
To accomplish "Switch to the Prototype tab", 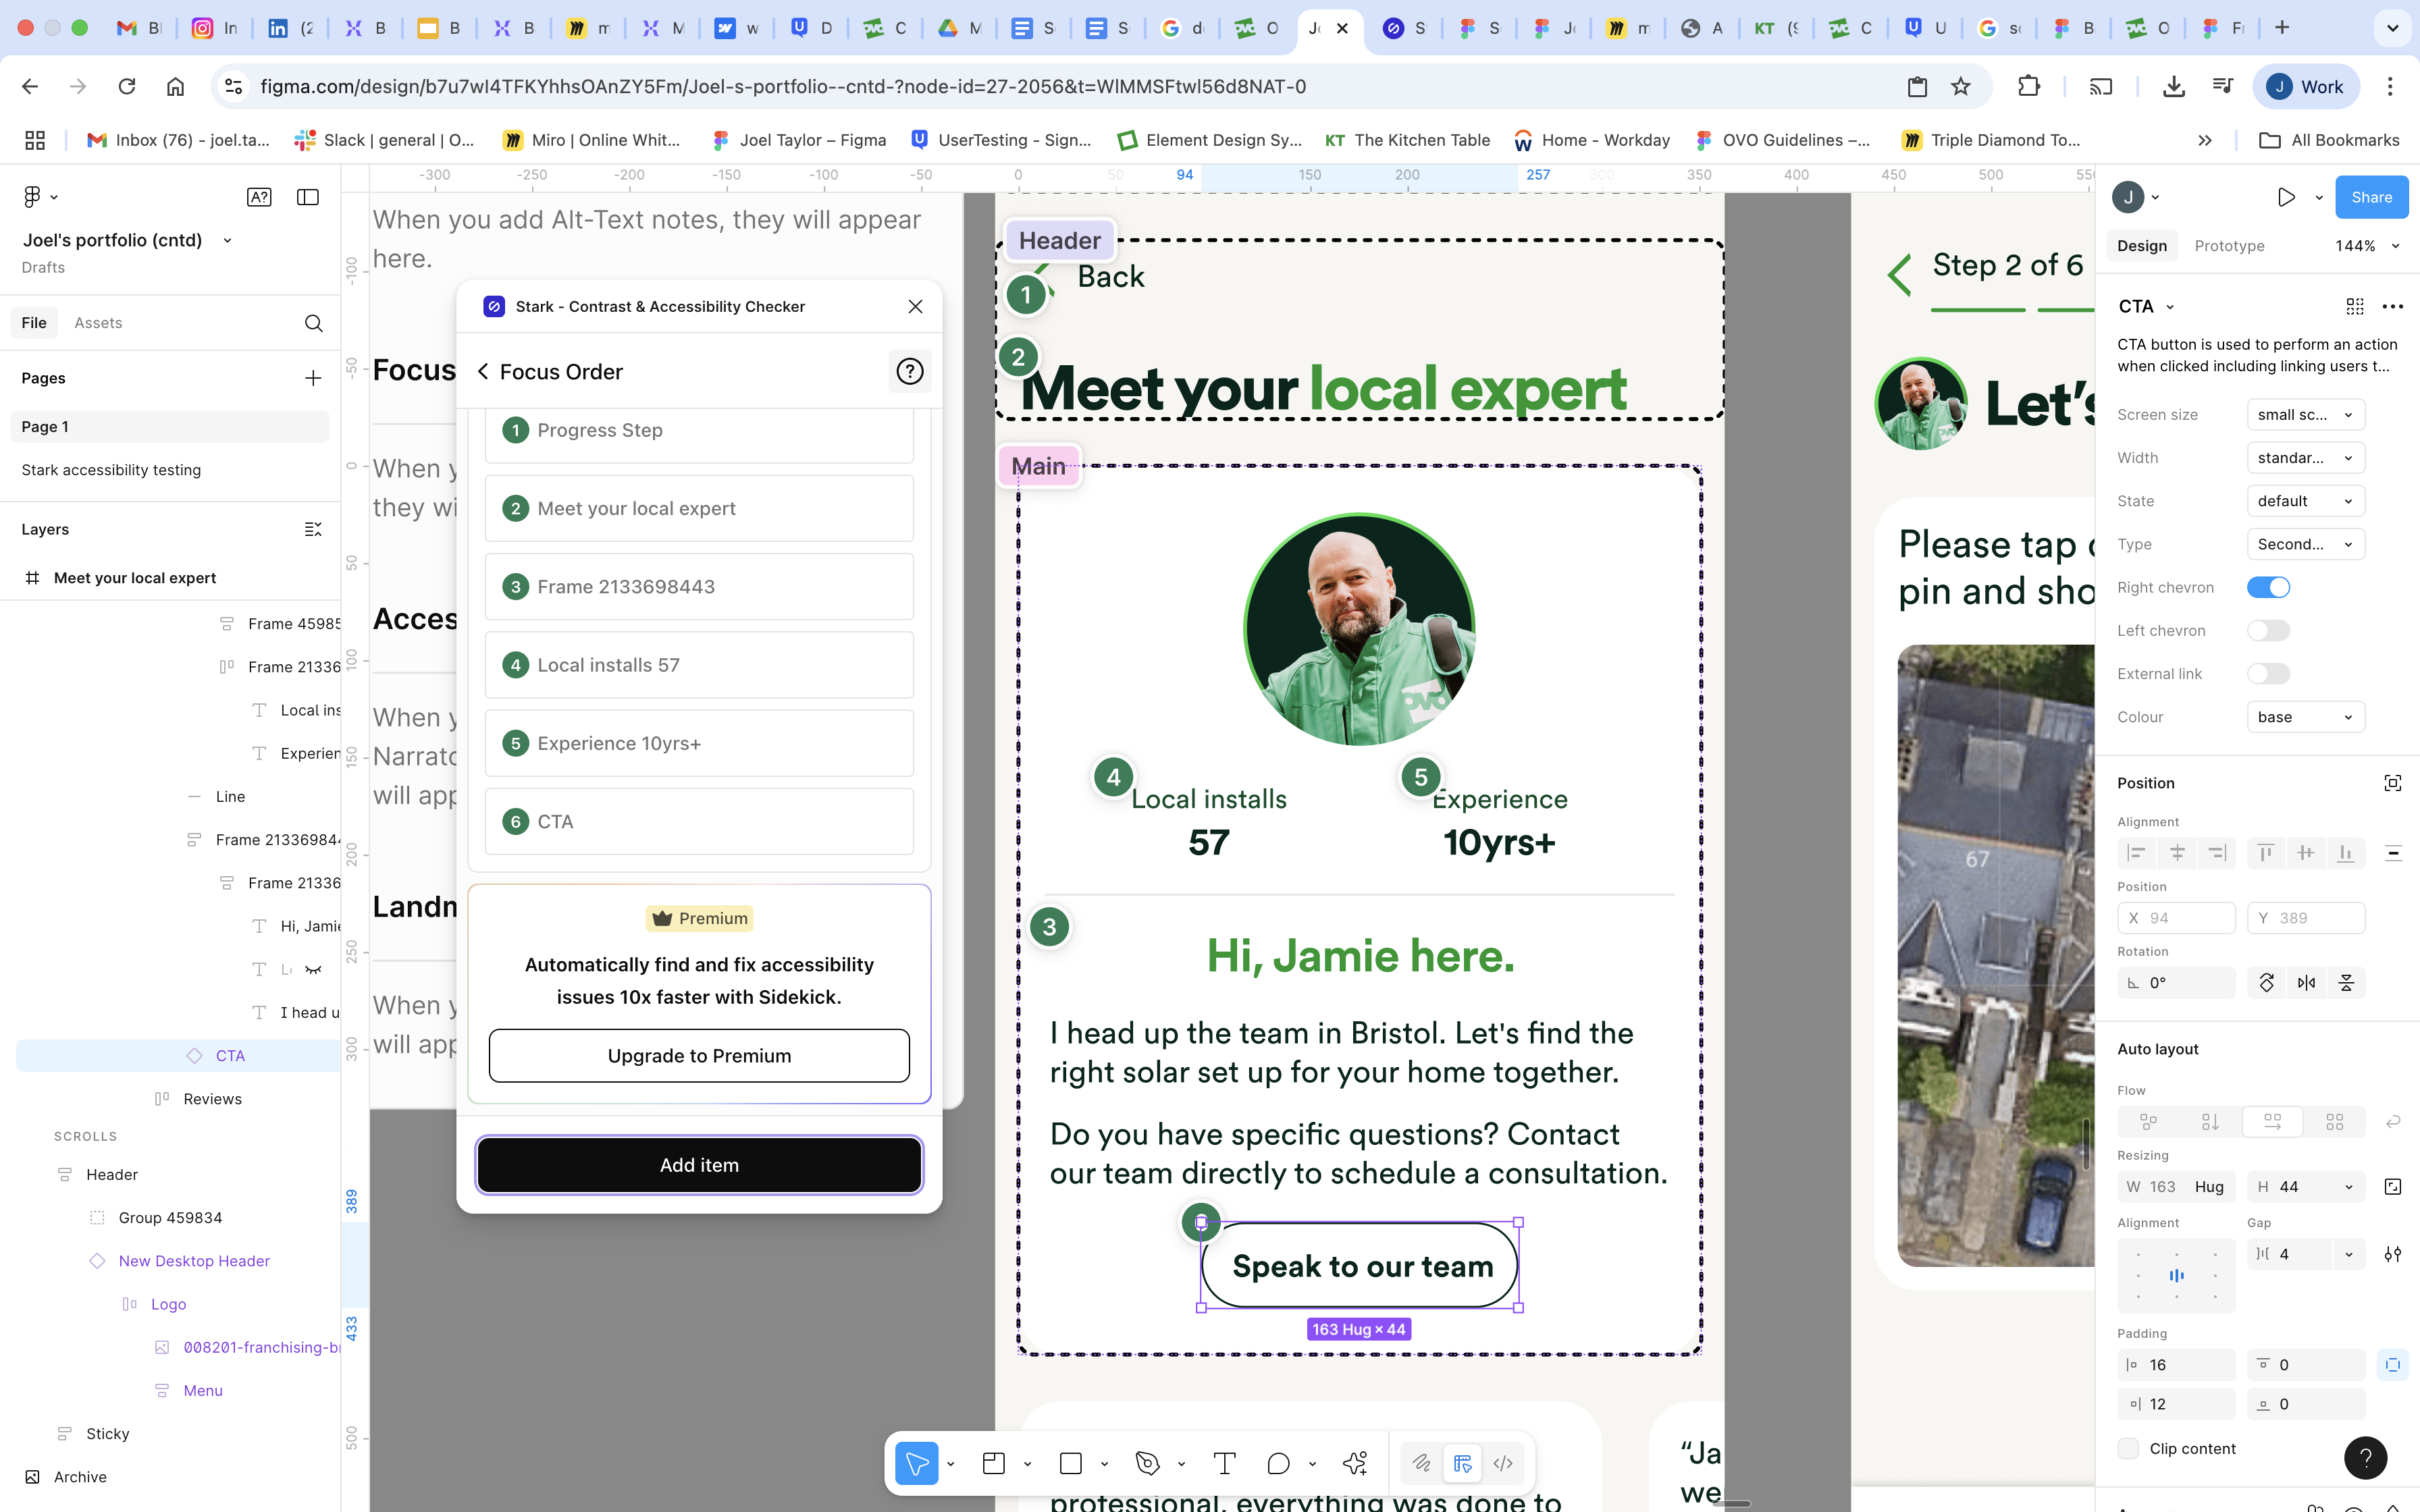I will [2229, 246].
